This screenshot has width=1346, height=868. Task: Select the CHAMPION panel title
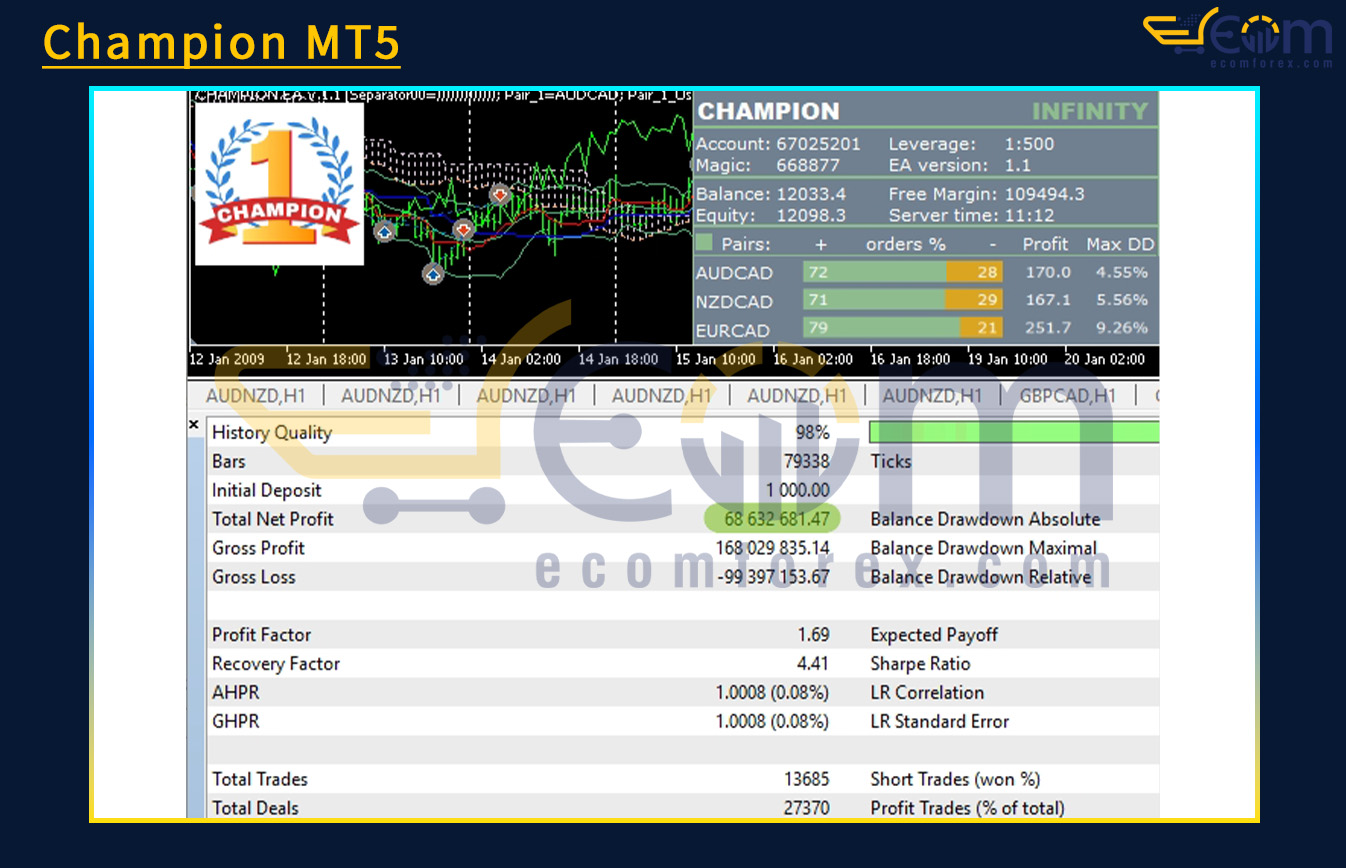768,111
